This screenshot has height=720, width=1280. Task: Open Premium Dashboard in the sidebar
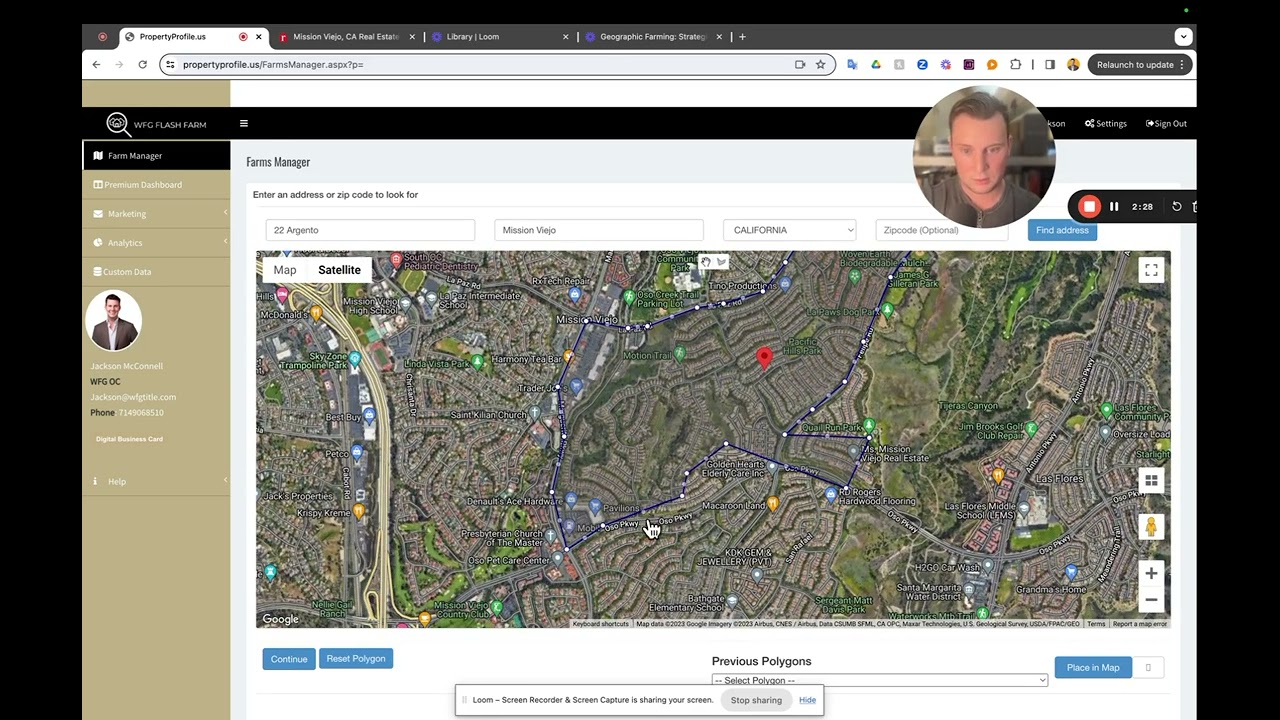[x=156, y=185]
